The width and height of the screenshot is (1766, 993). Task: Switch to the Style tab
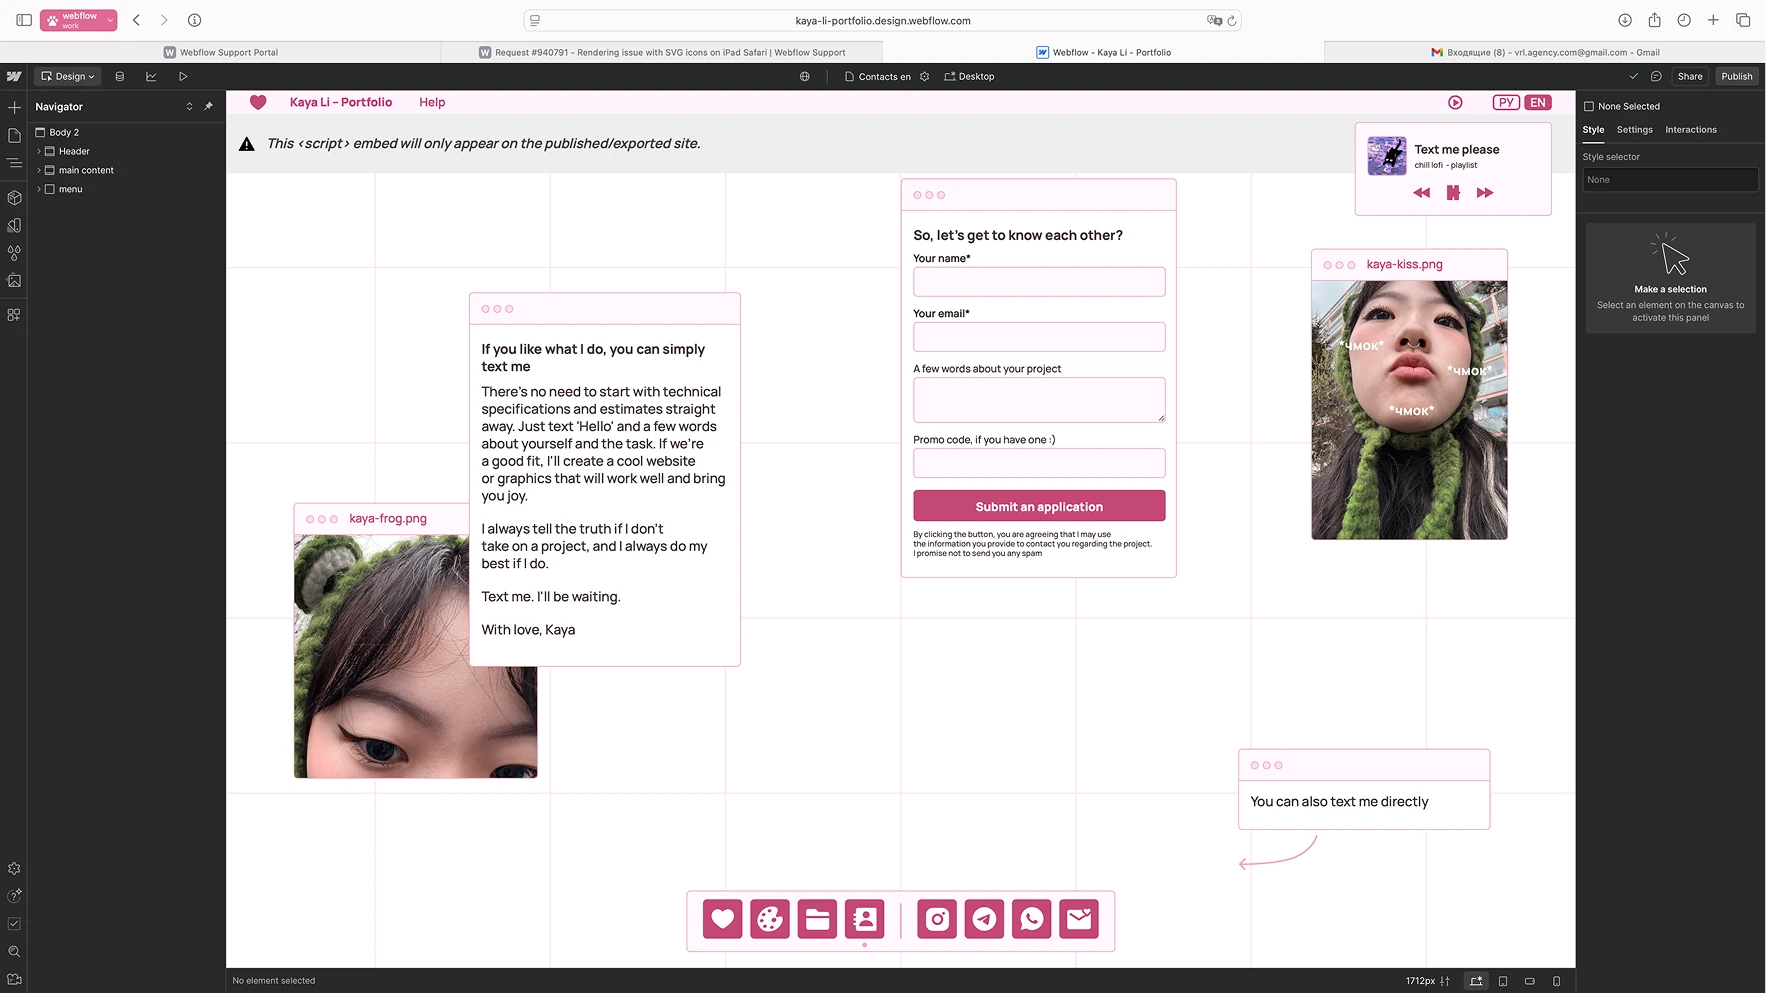1593,130
